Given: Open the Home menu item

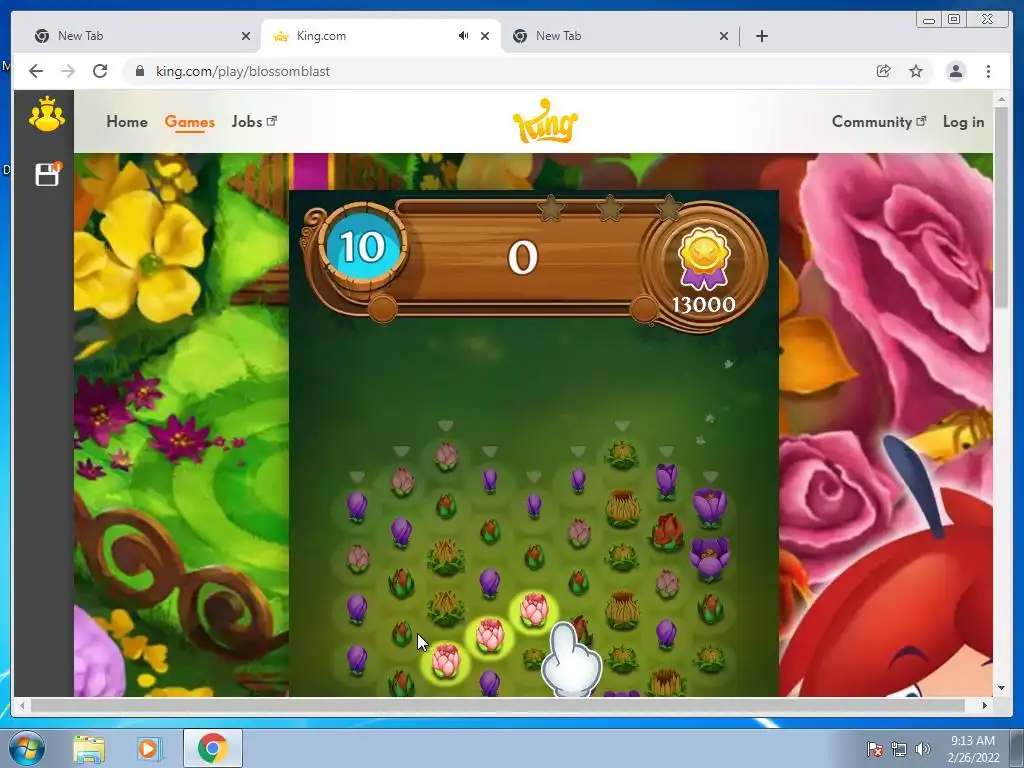Looking at the screenshot, I should point(127,121).
